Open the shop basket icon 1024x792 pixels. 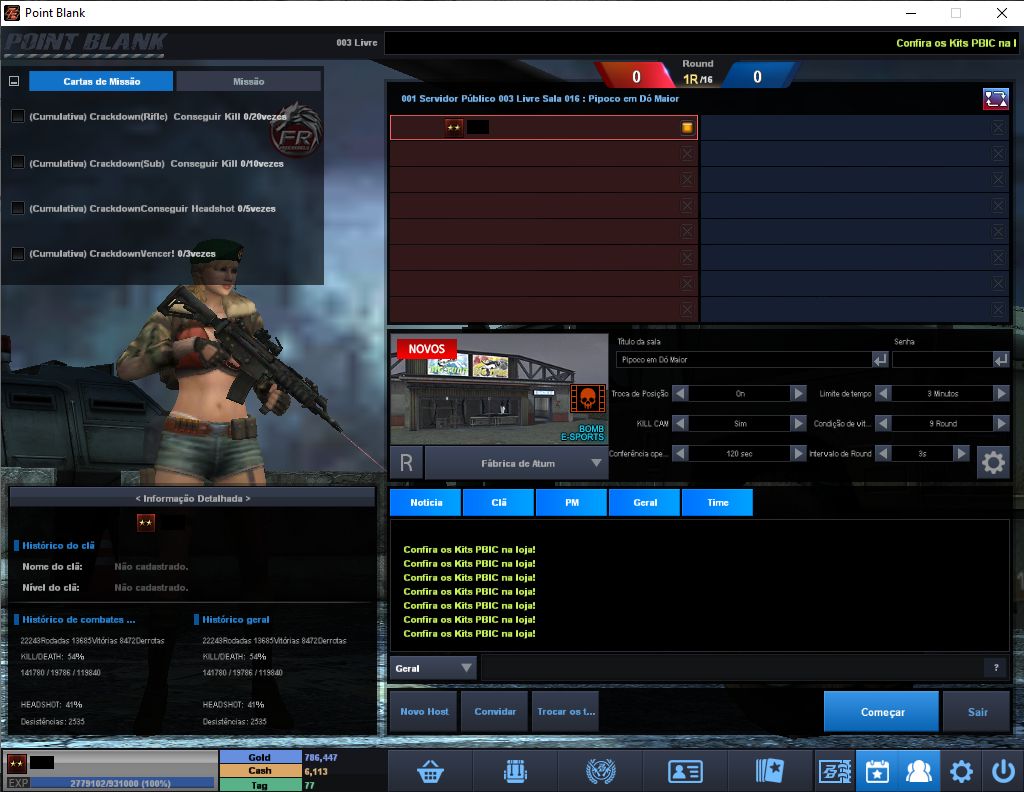[430, 771]
